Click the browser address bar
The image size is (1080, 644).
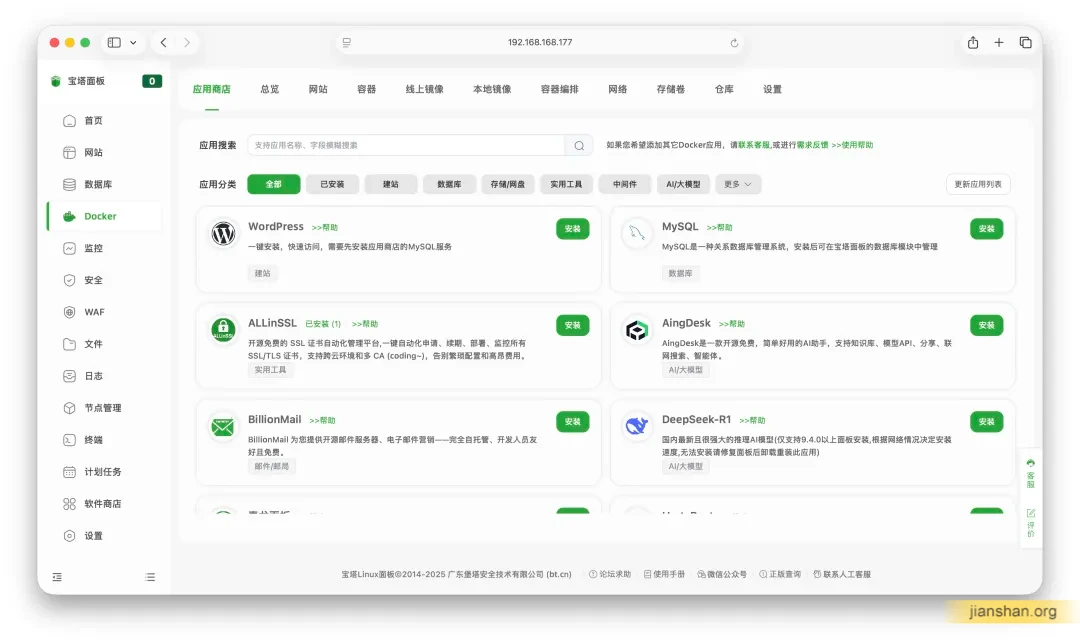coord(540,43)
